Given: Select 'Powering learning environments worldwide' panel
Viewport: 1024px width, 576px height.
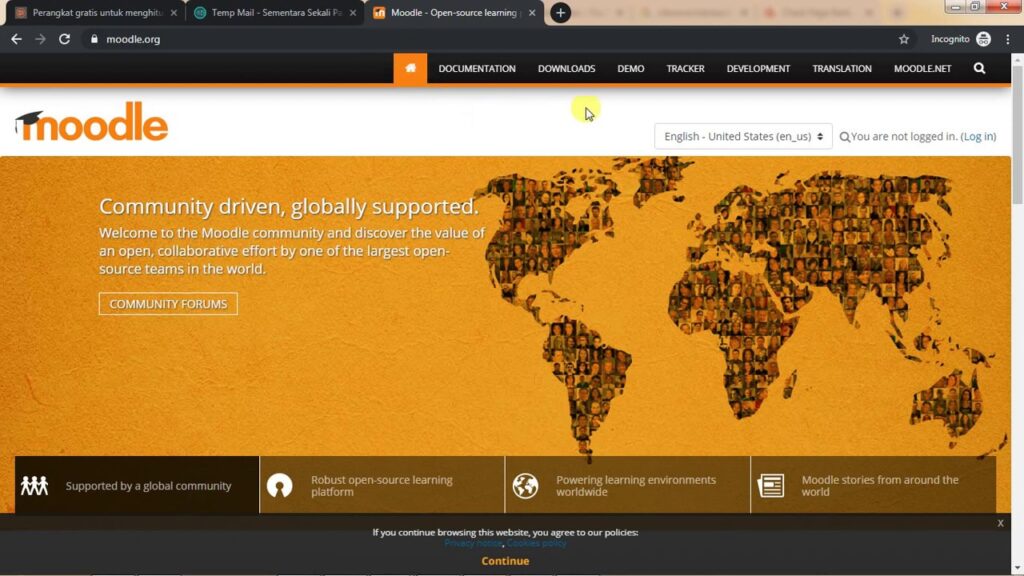Looking at the screenshot, I should tap(628, 485).
